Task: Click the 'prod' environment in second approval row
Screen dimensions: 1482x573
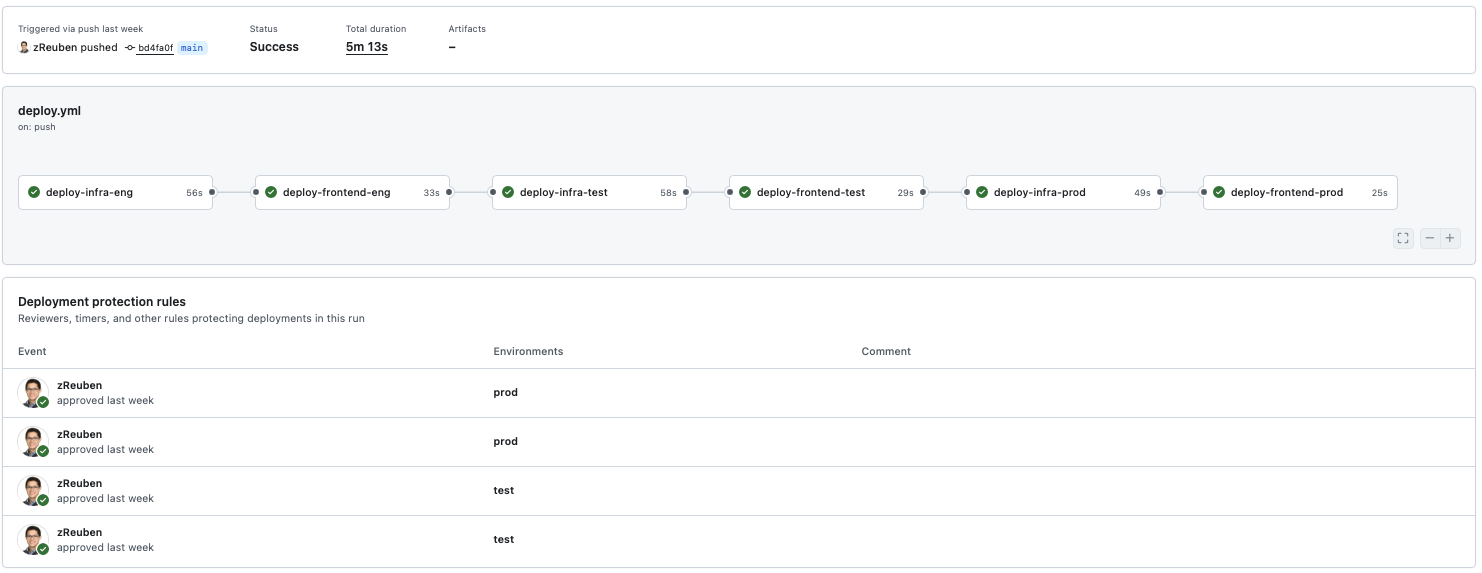Action: (x=505, y=441)
